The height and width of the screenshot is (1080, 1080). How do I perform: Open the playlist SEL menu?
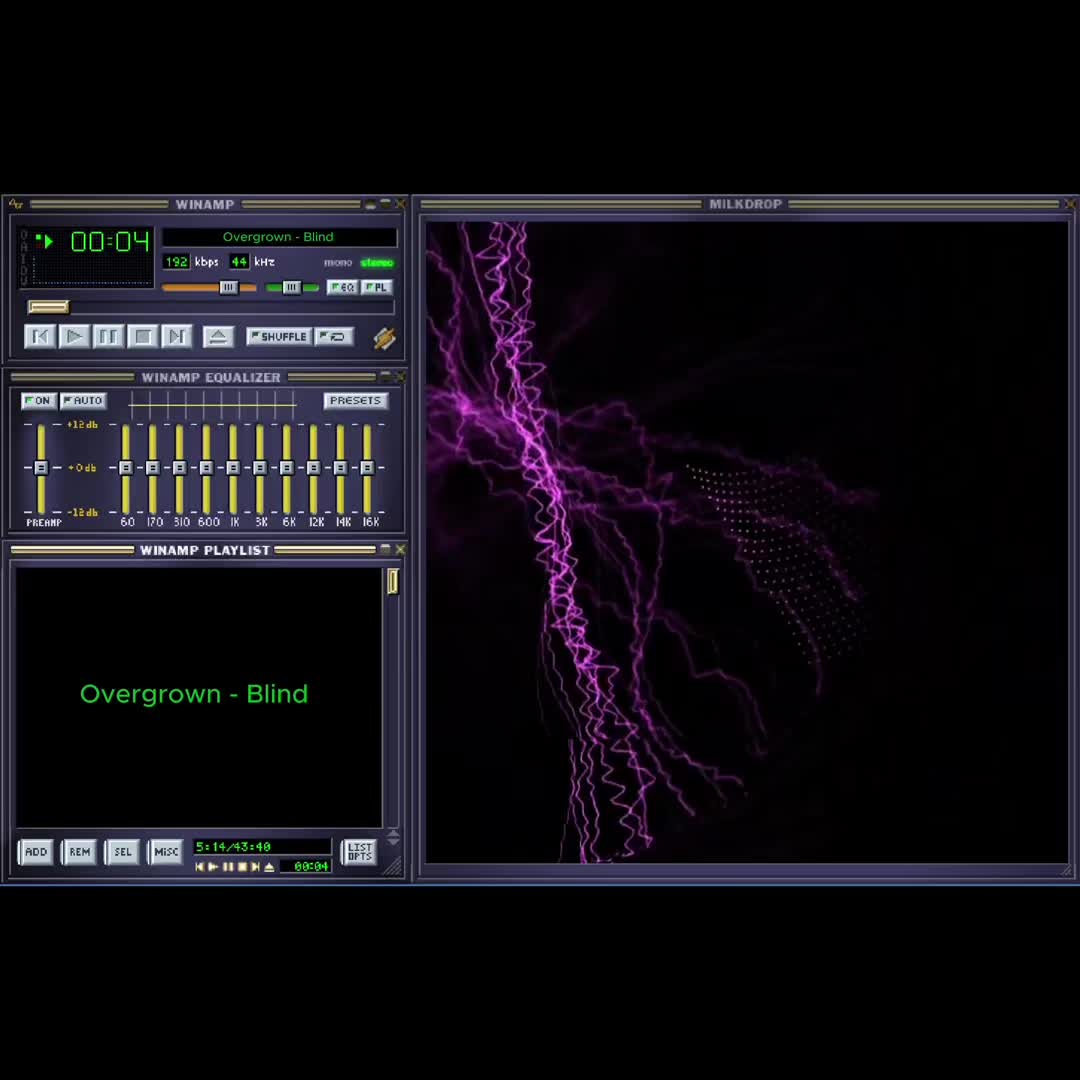[x=123, y=852]
